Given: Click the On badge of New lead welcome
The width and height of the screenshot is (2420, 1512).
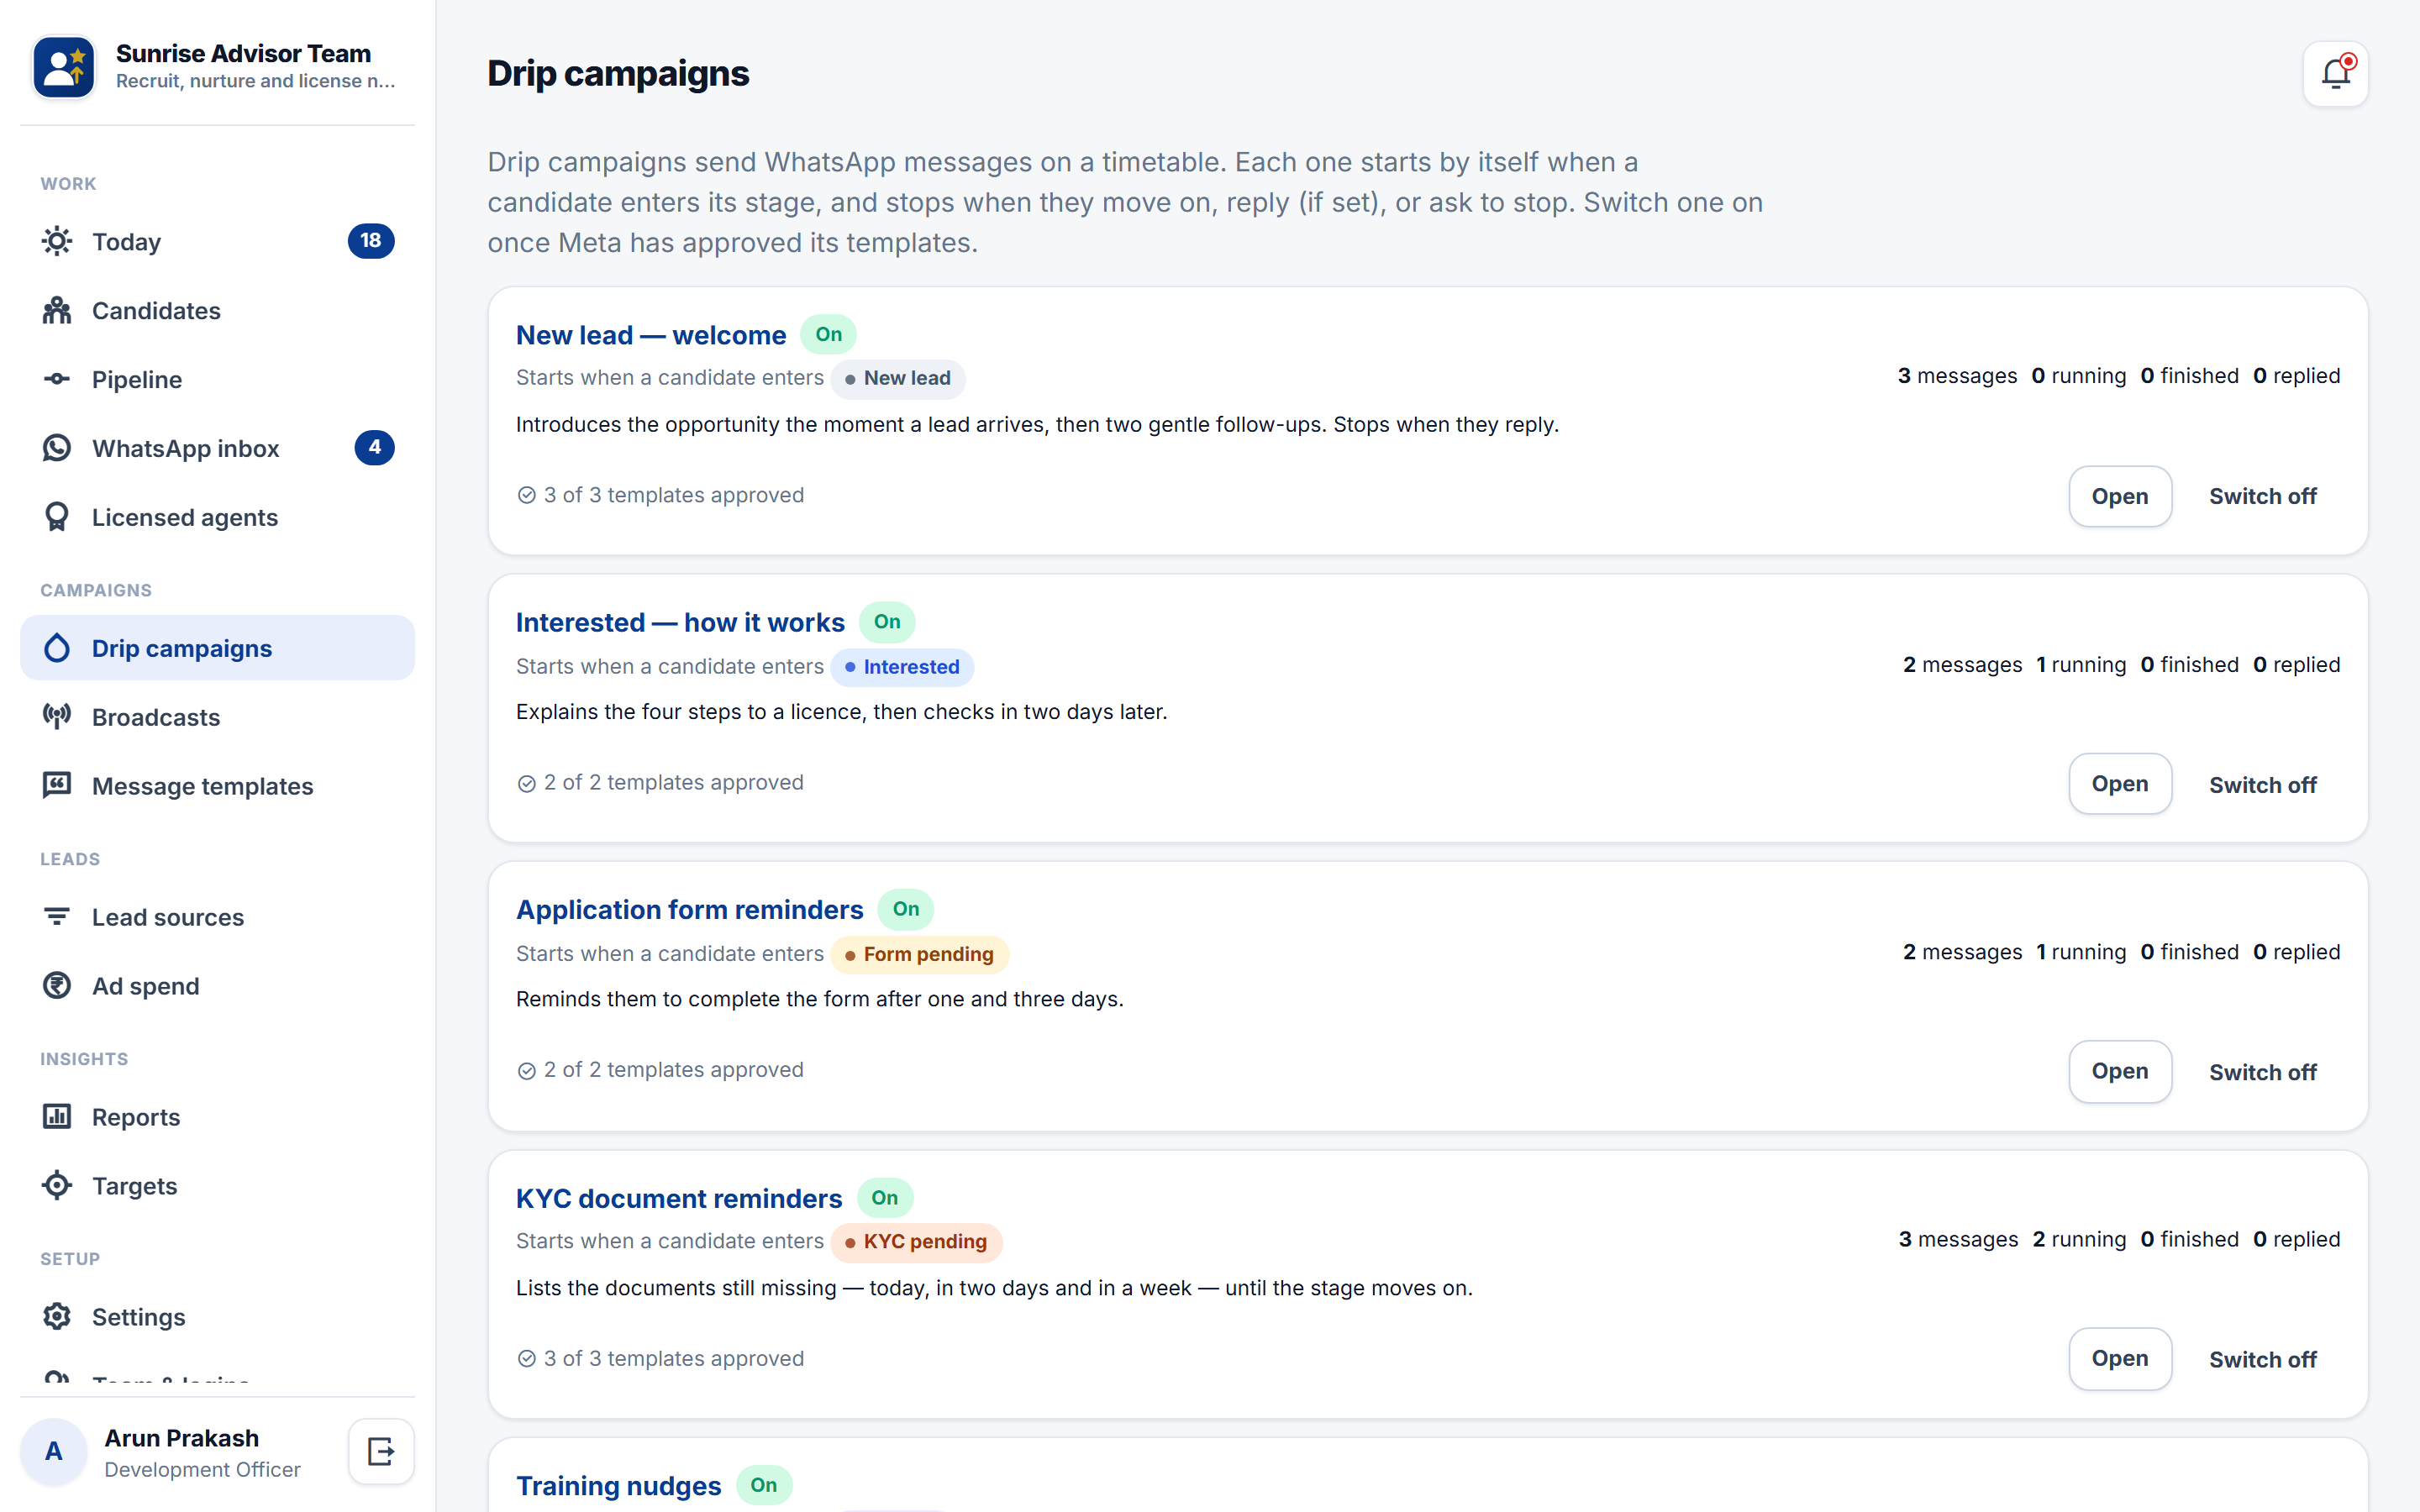Looking at the screenshot, I should click(x=828, y=334).
